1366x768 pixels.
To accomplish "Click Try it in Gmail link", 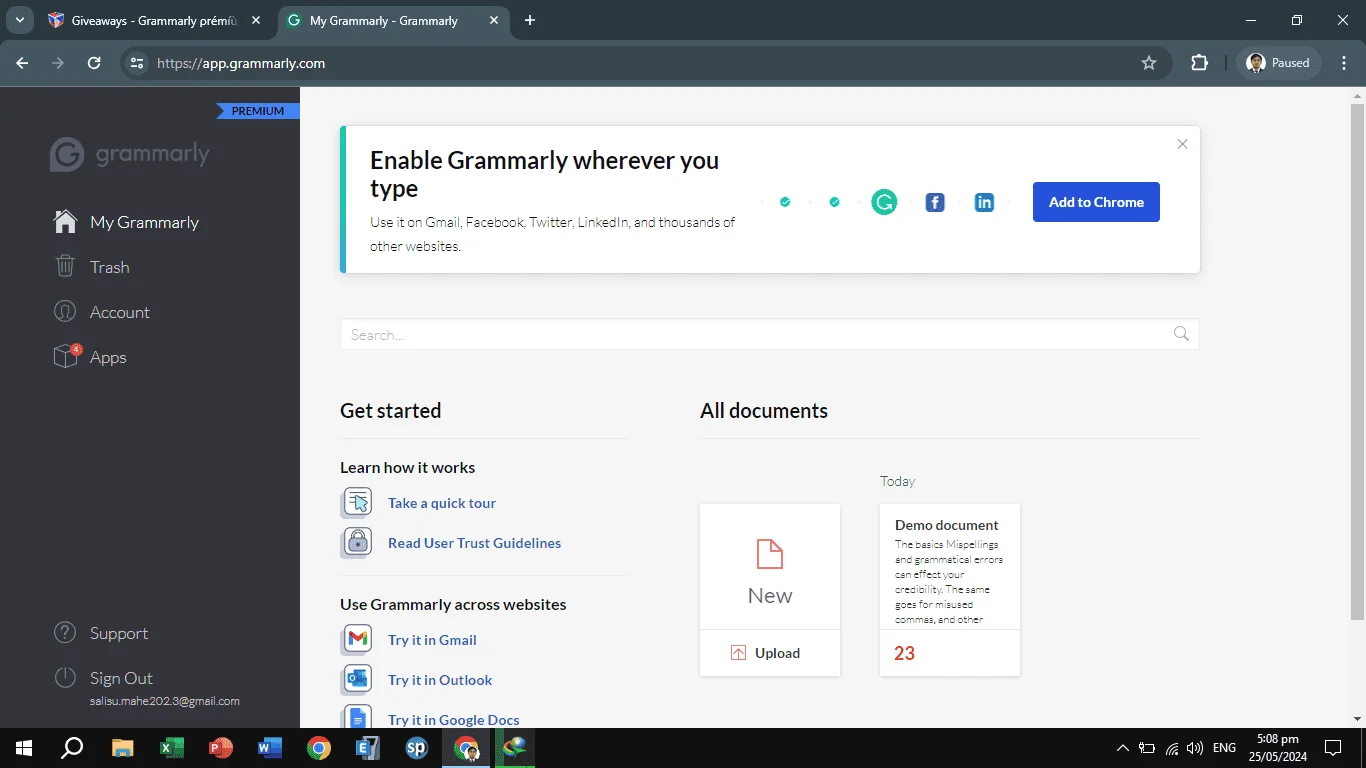I will [432, 640].
